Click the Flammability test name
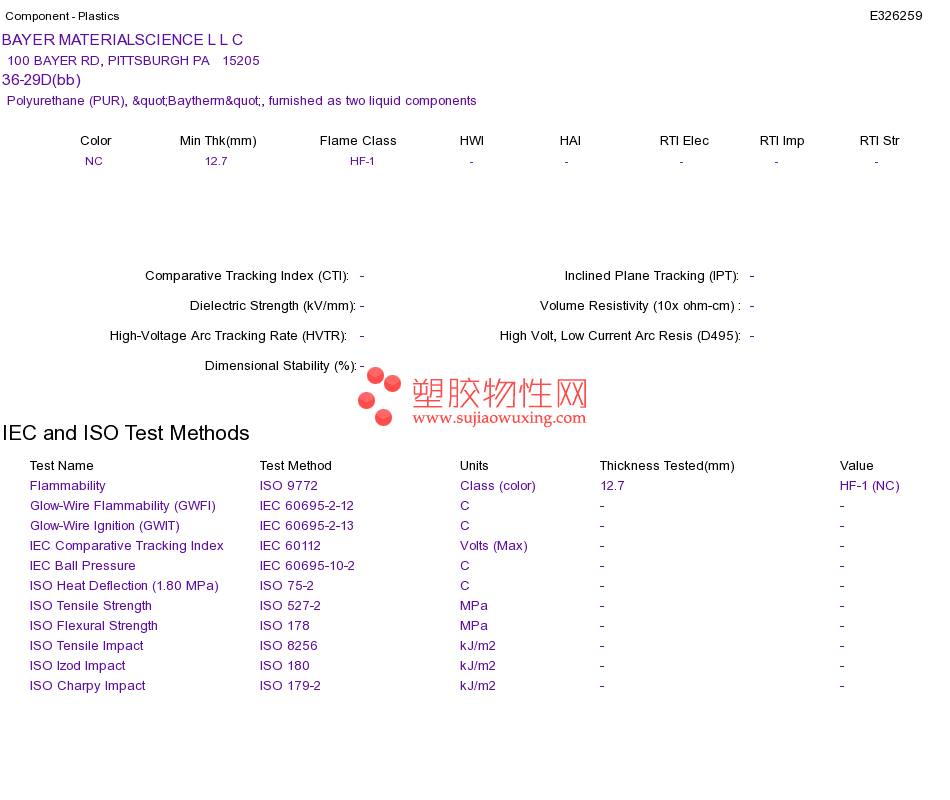The width and height of the screenshot is (950, 800). click(x=67, y=486)
